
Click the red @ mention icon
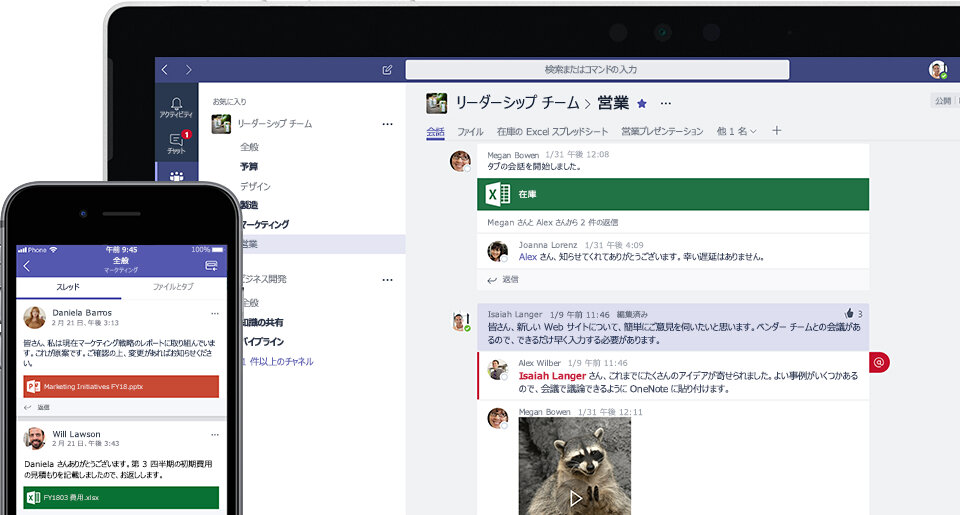[x=879, y=362]
